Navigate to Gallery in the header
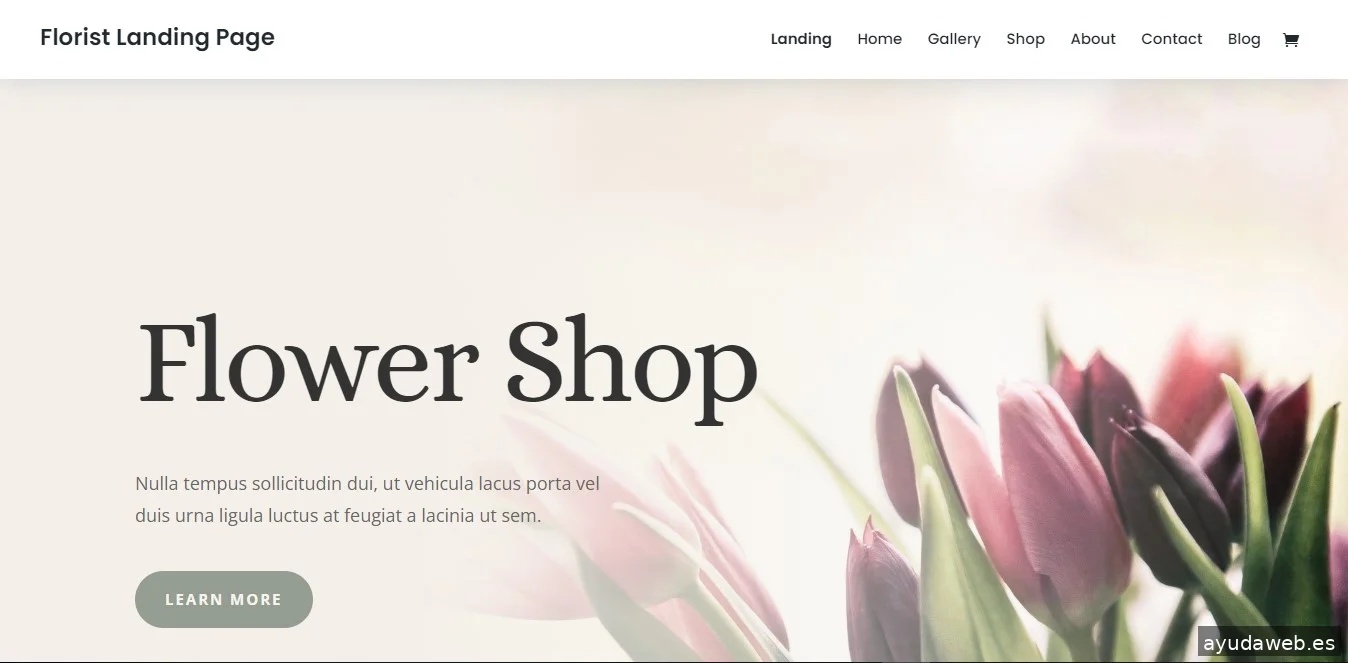Image resolution: width=1348 pixels, height=663 pixels. click(954, 39)
